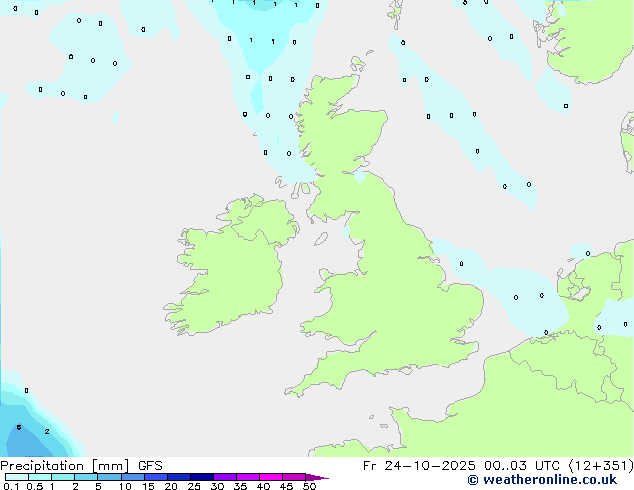Click the legend swatch between 0.5 and 1
The height and width of the screenshot is (490, 634).
coord(40,477)
